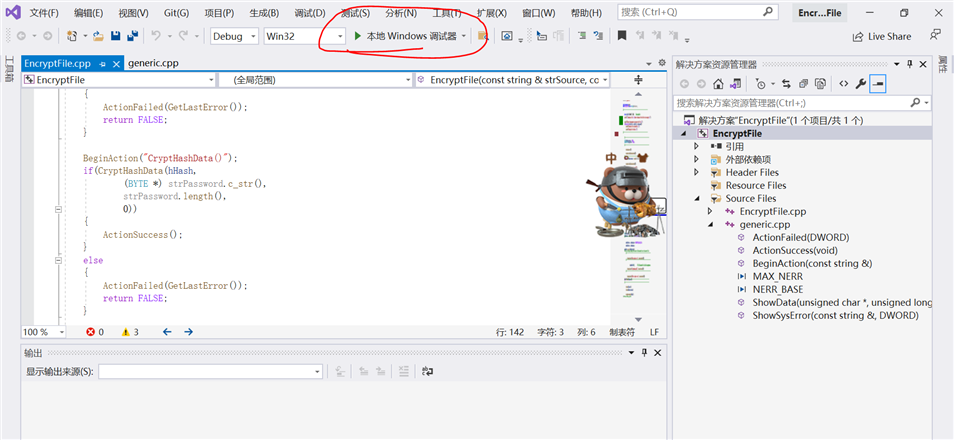Click the editor minimap scrollbar
This screenshot has height=440, width=954.
point(638,205)
